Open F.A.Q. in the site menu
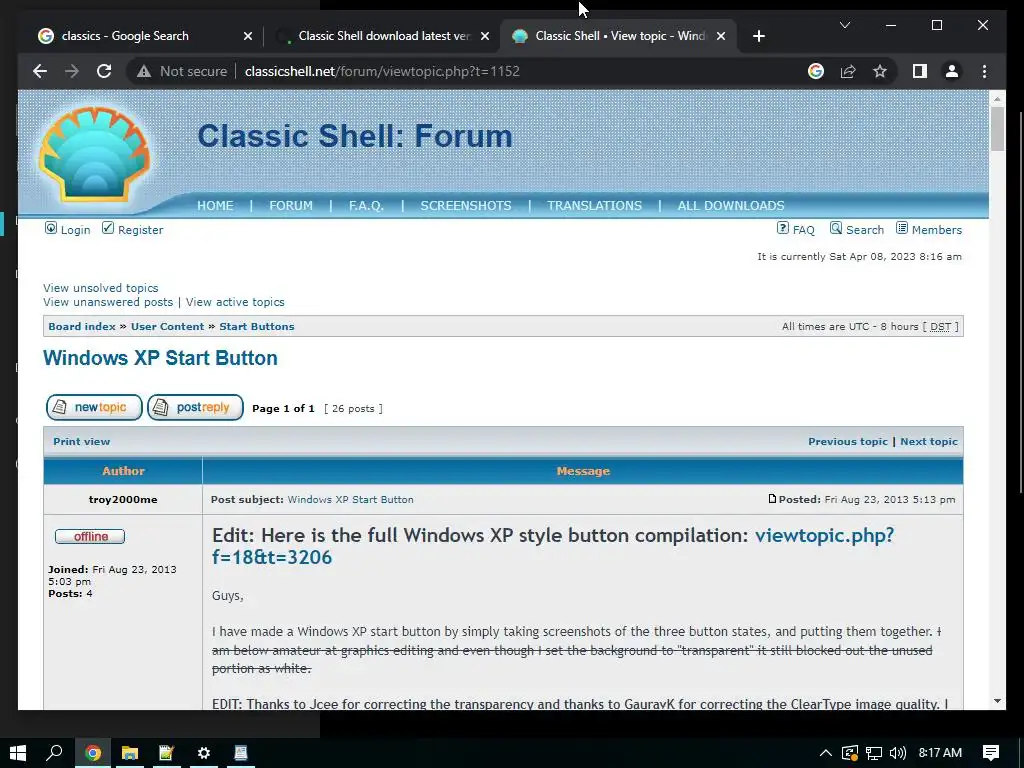Viewport: 1024px width, 768px height. 366,205
